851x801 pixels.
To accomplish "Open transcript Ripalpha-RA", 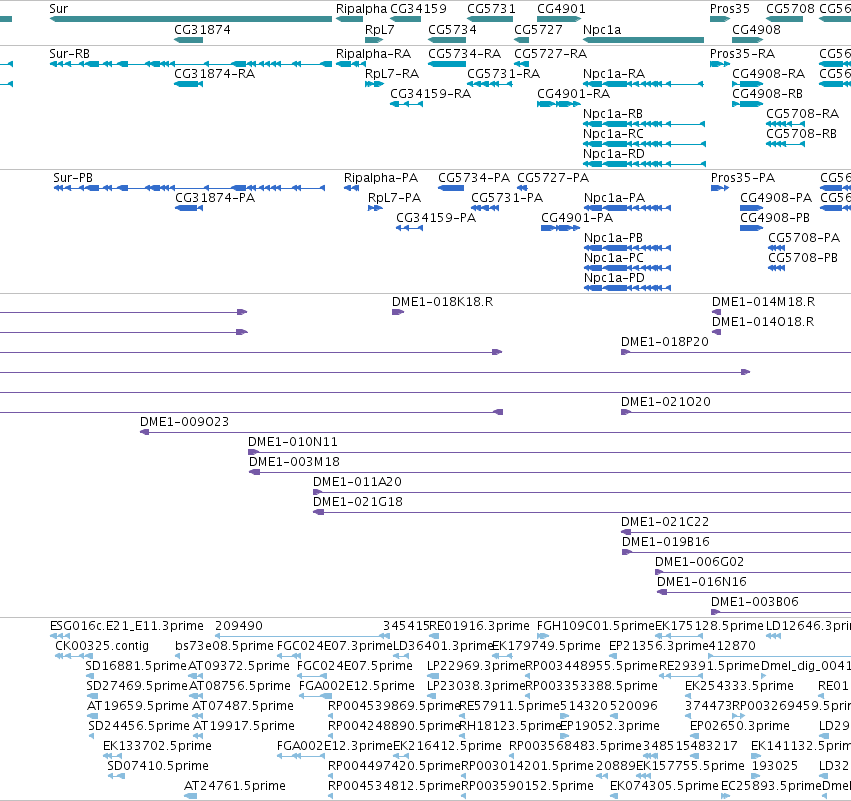I will coord(351,64).
